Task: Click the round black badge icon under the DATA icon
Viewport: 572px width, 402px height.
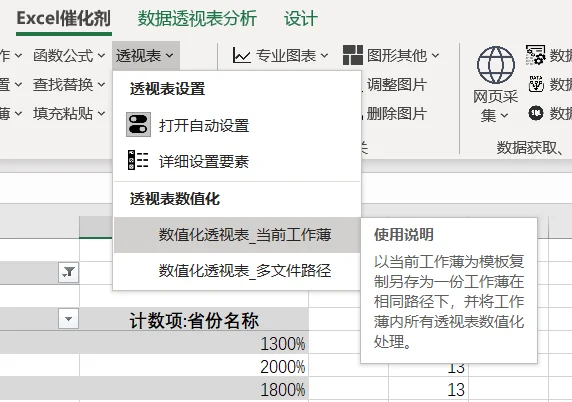Action: (x=536, y=113)
